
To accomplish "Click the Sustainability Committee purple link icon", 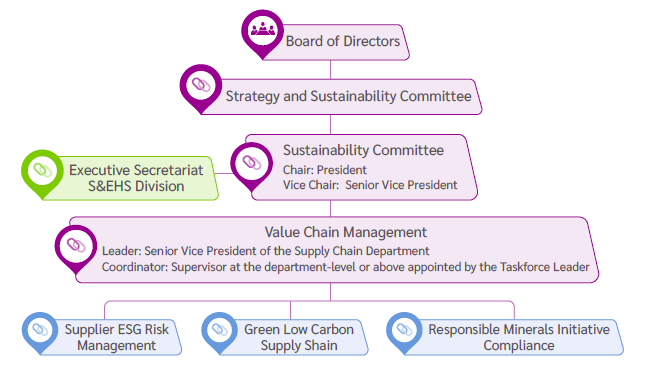I will click(x=252, y=163).
